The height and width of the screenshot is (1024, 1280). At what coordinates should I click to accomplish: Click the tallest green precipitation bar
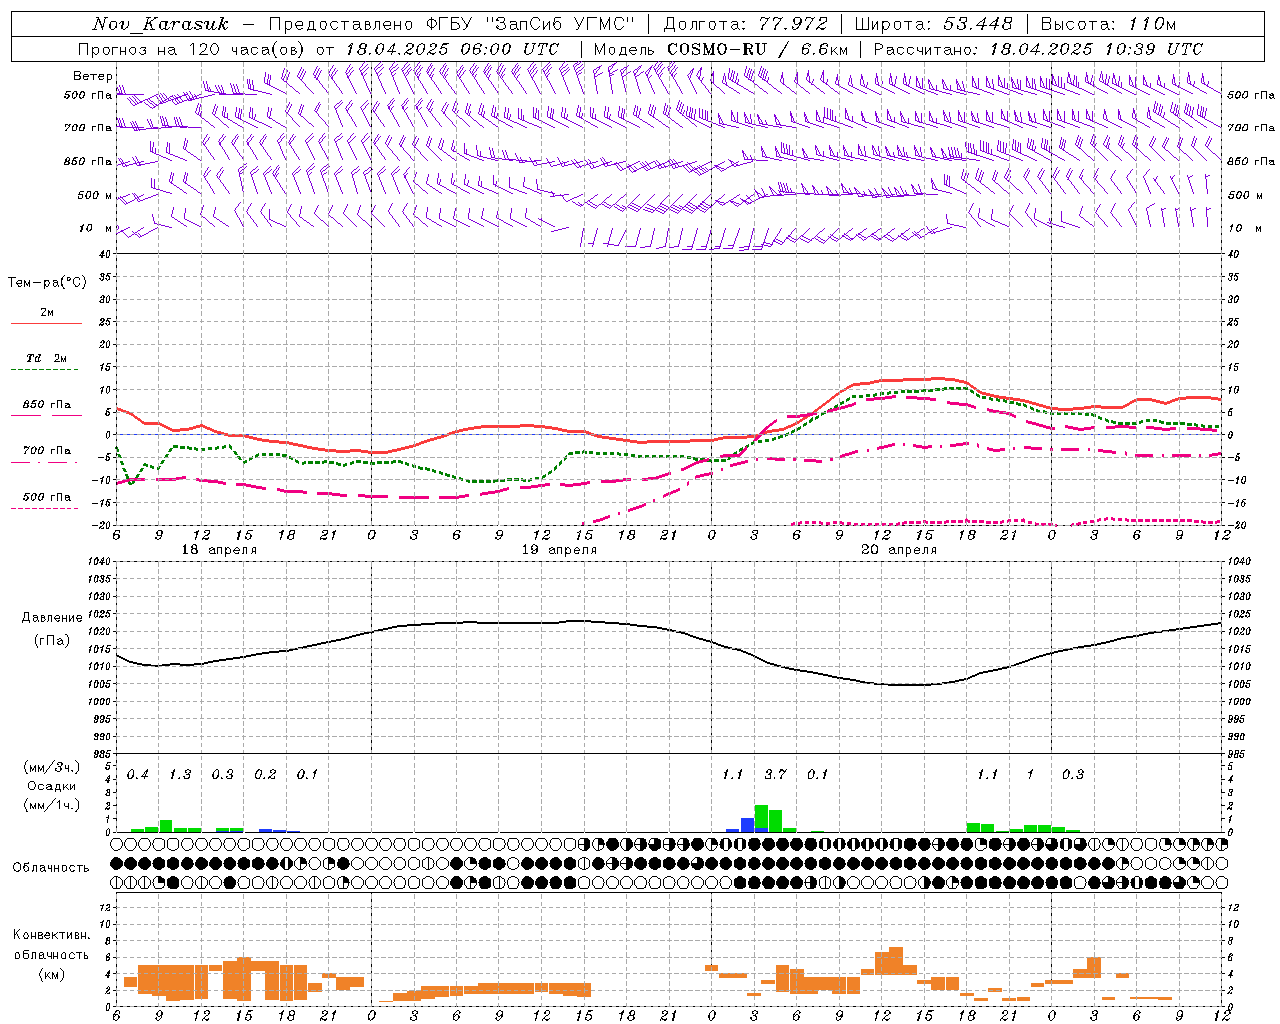[761, 818]
